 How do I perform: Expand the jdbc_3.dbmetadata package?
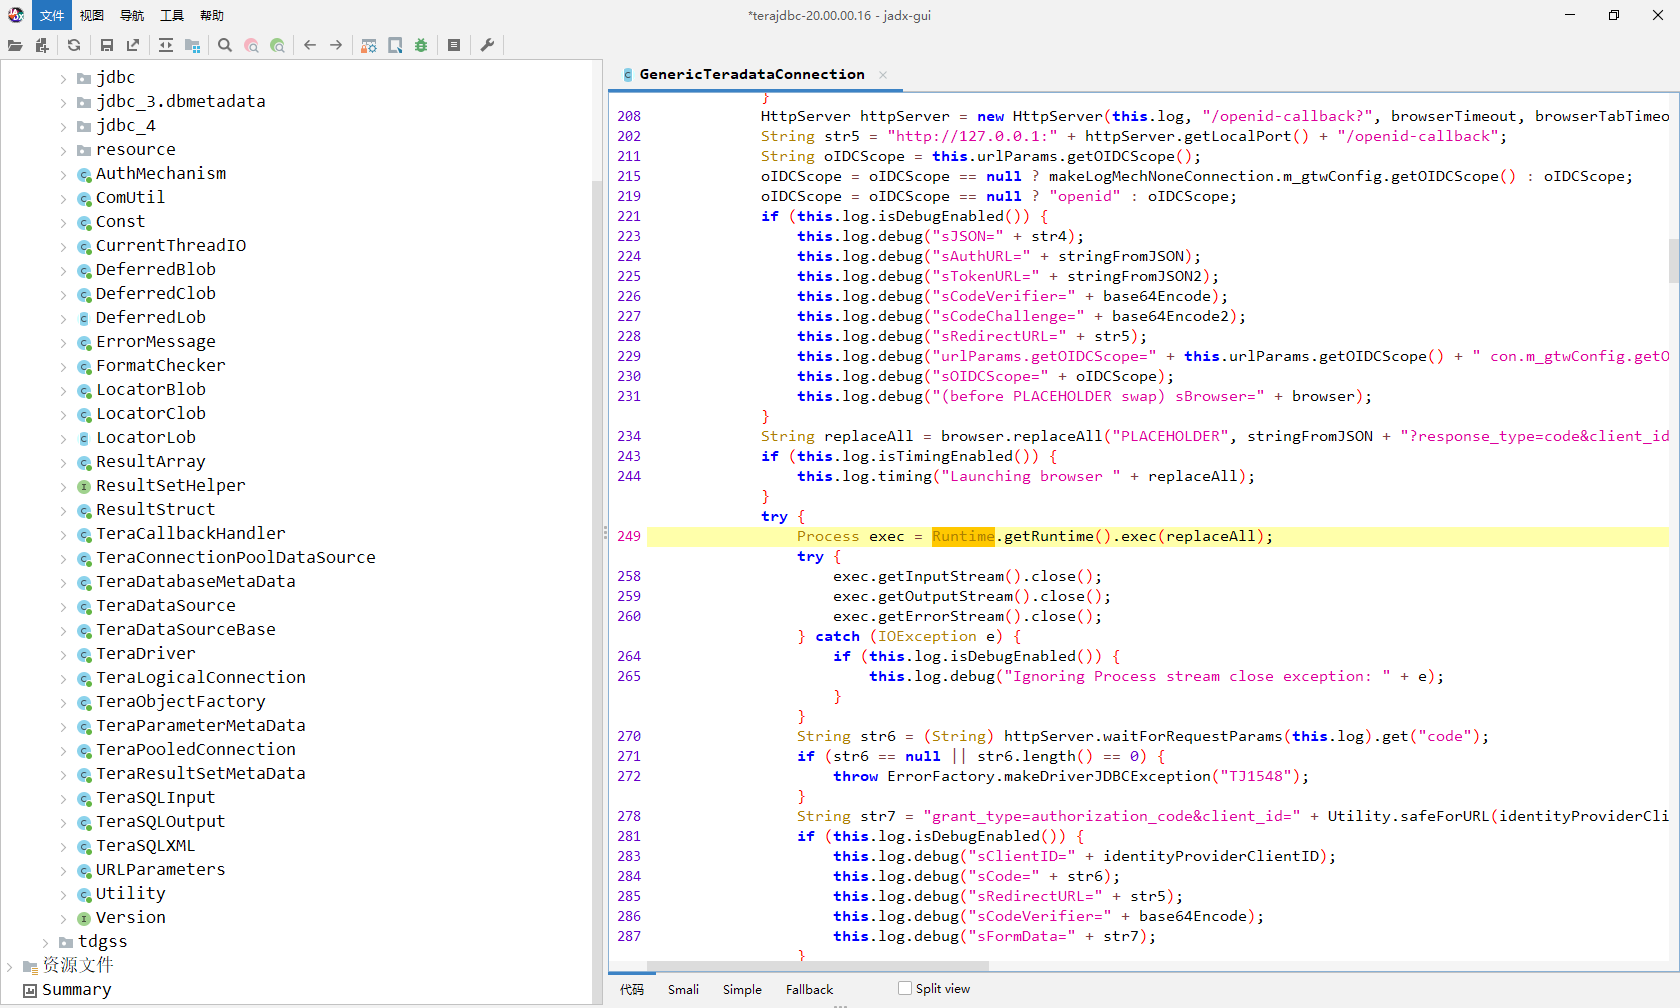click(63, 102)
